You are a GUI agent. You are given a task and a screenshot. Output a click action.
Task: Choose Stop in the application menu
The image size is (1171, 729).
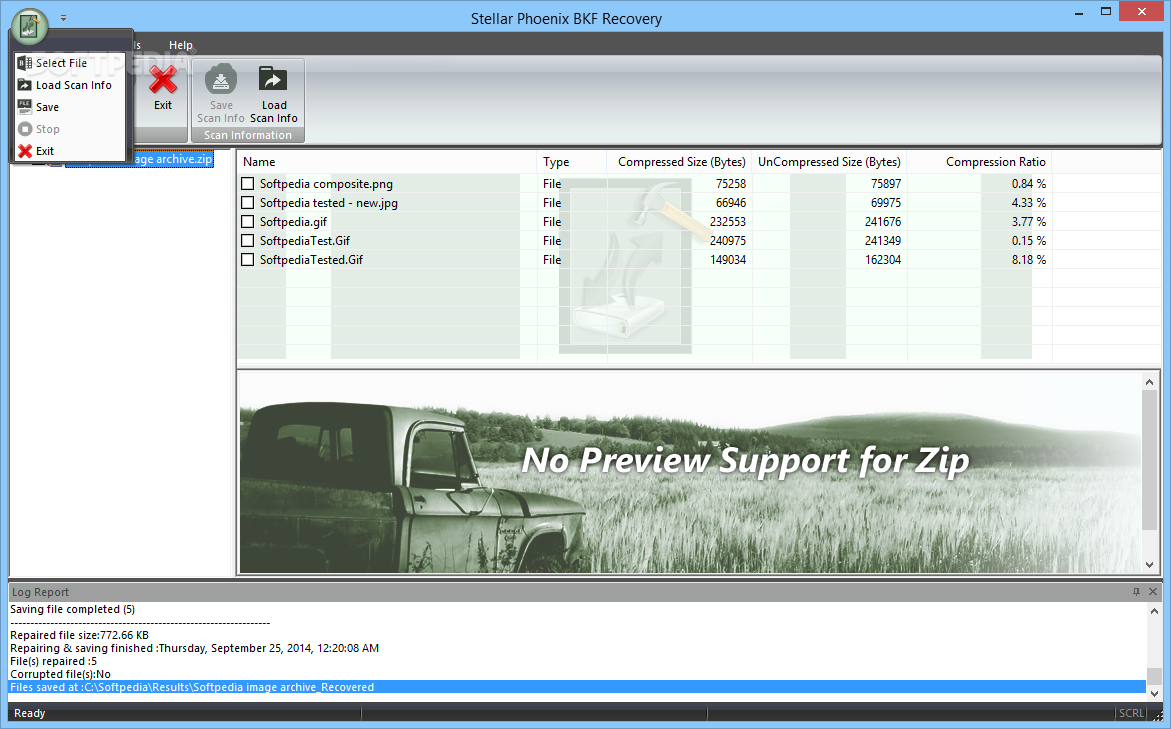tap(69, 129)
